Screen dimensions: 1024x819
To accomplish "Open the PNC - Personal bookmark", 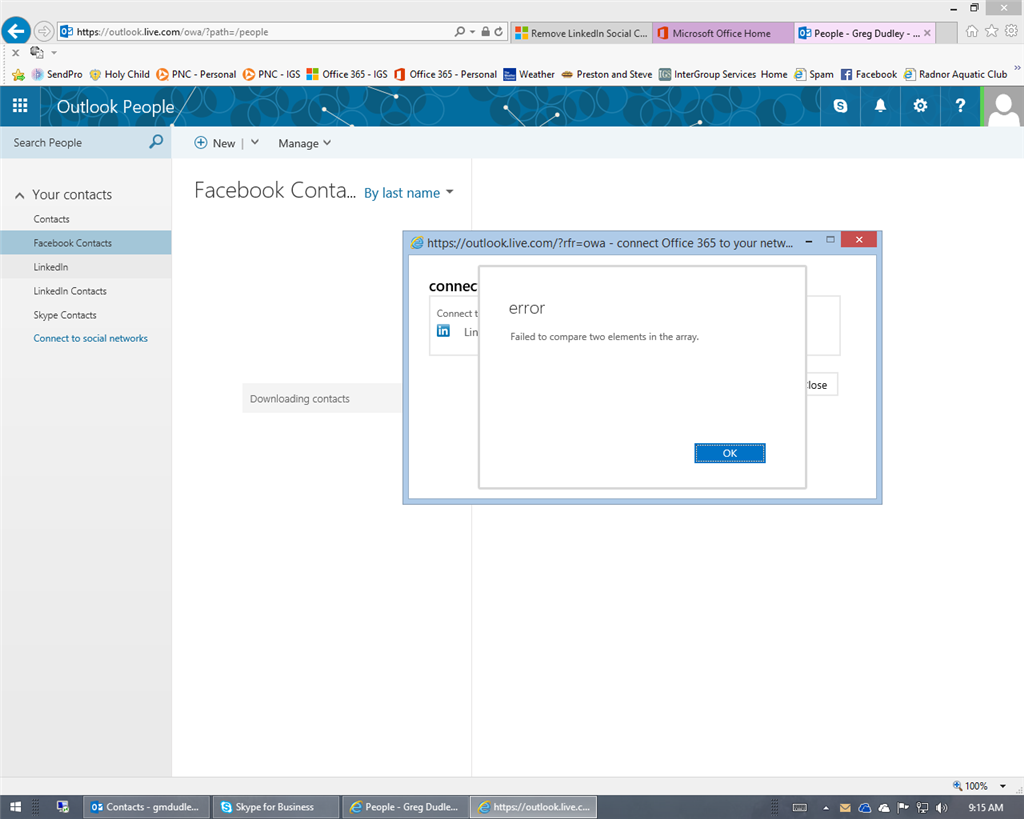I will point(196,74).
